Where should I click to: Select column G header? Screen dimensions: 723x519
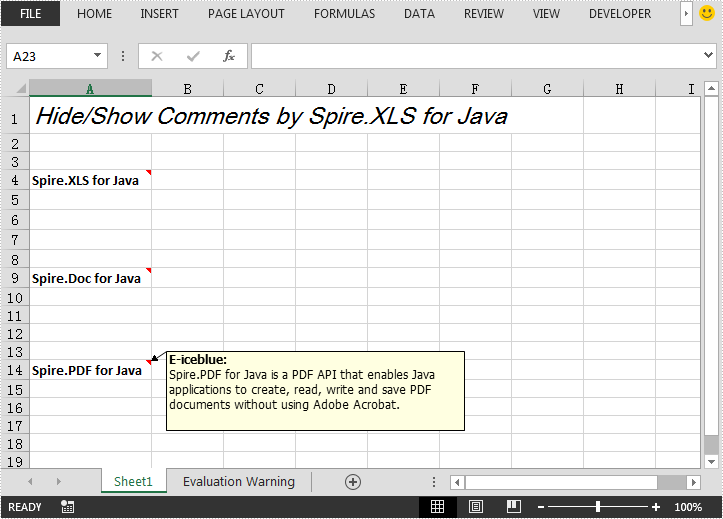(x=547, y=88)
